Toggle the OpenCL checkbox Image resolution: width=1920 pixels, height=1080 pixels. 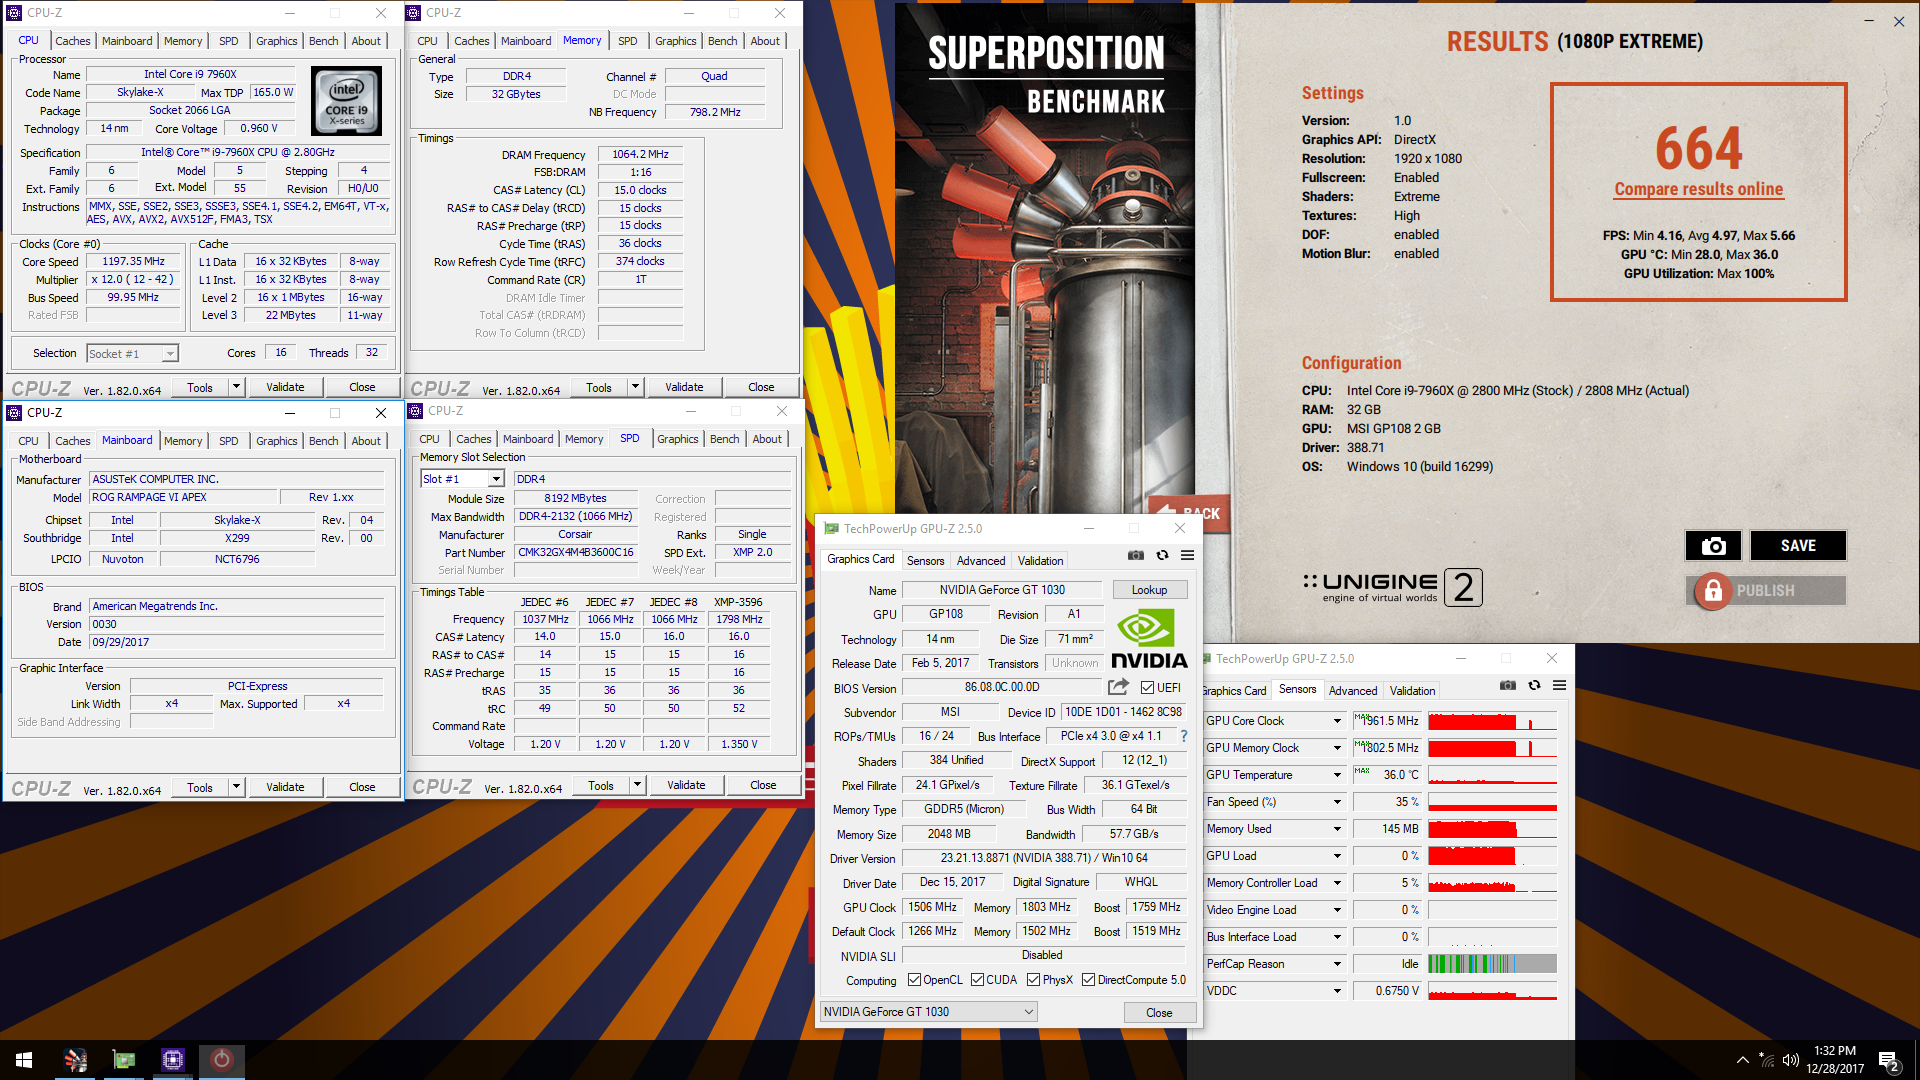[914, 980]
